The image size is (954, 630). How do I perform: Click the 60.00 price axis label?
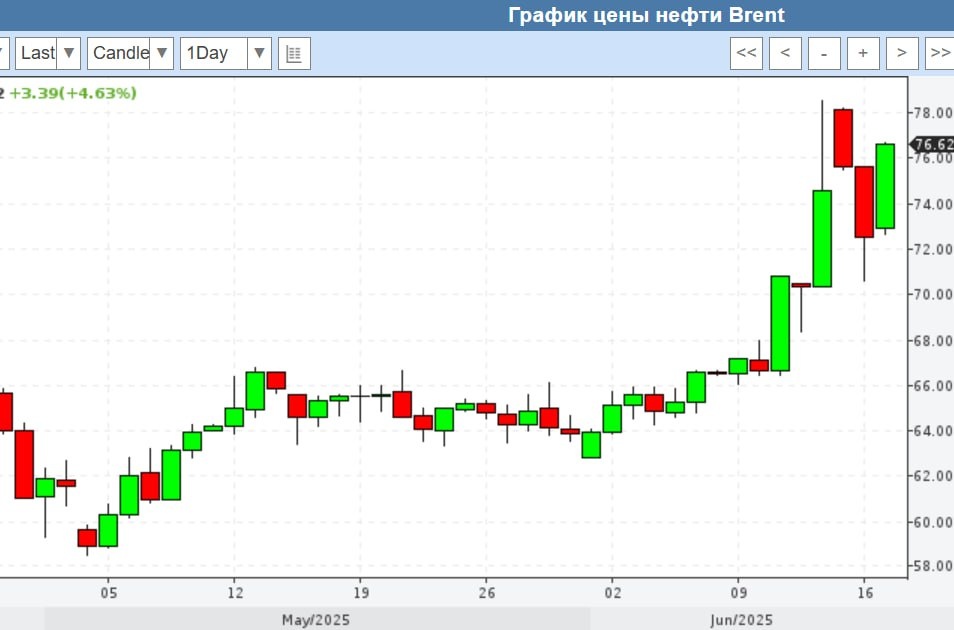coord(935,522)
